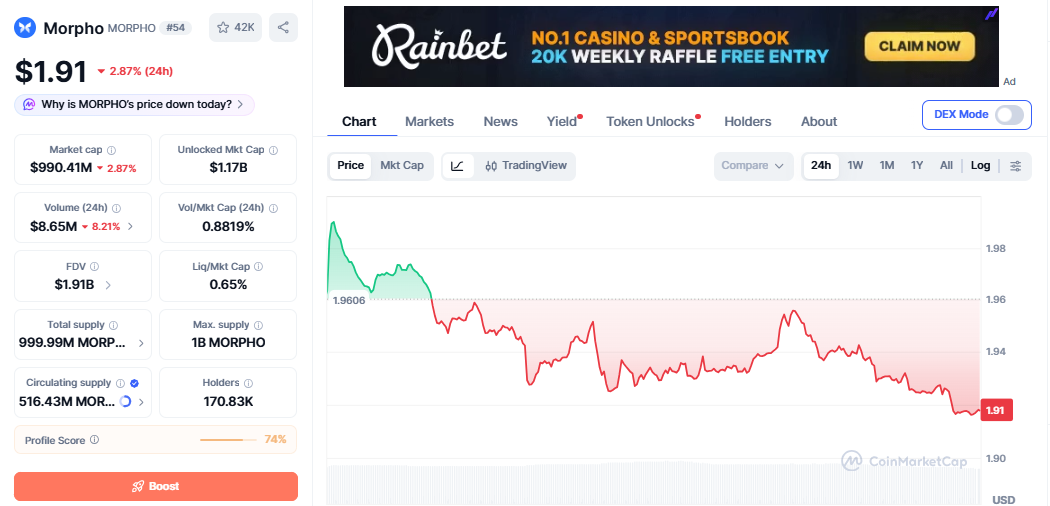Open Liq/Mkt Cap info icon
This screenshot has height=506, width=1050.
point(258,266)
